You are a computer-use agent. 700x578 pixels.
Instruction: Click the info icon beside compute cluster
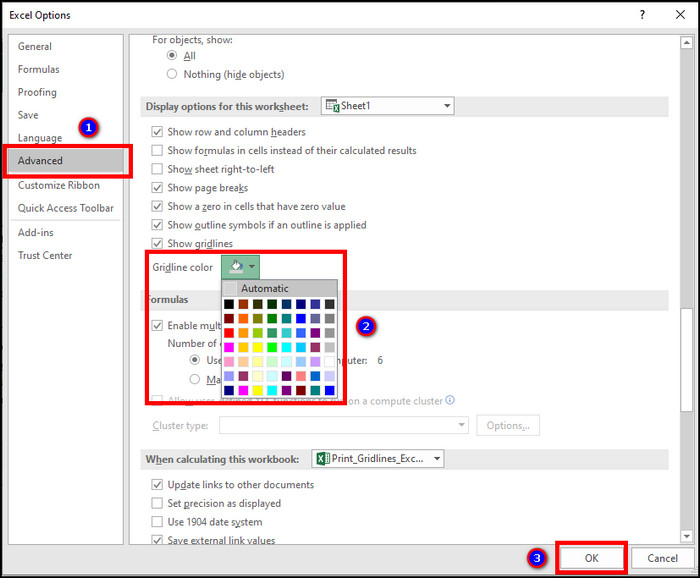(450, 400)
